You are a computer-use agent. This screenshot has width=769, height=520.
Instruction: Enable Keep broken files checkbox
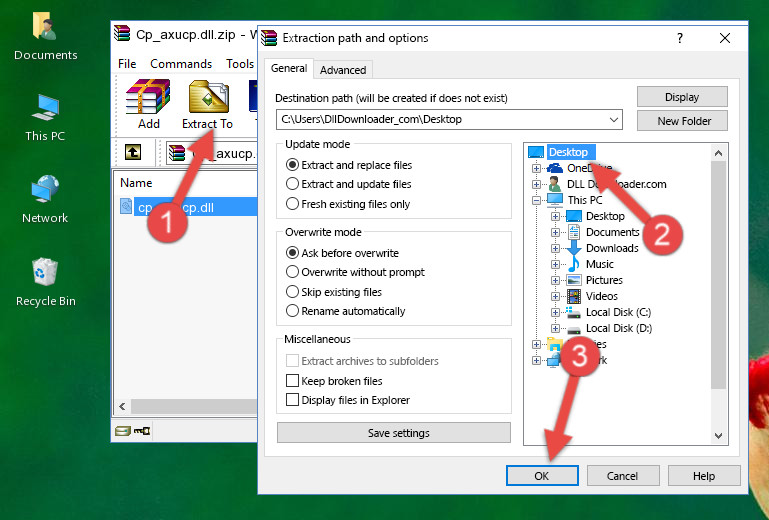pos(292,381)
